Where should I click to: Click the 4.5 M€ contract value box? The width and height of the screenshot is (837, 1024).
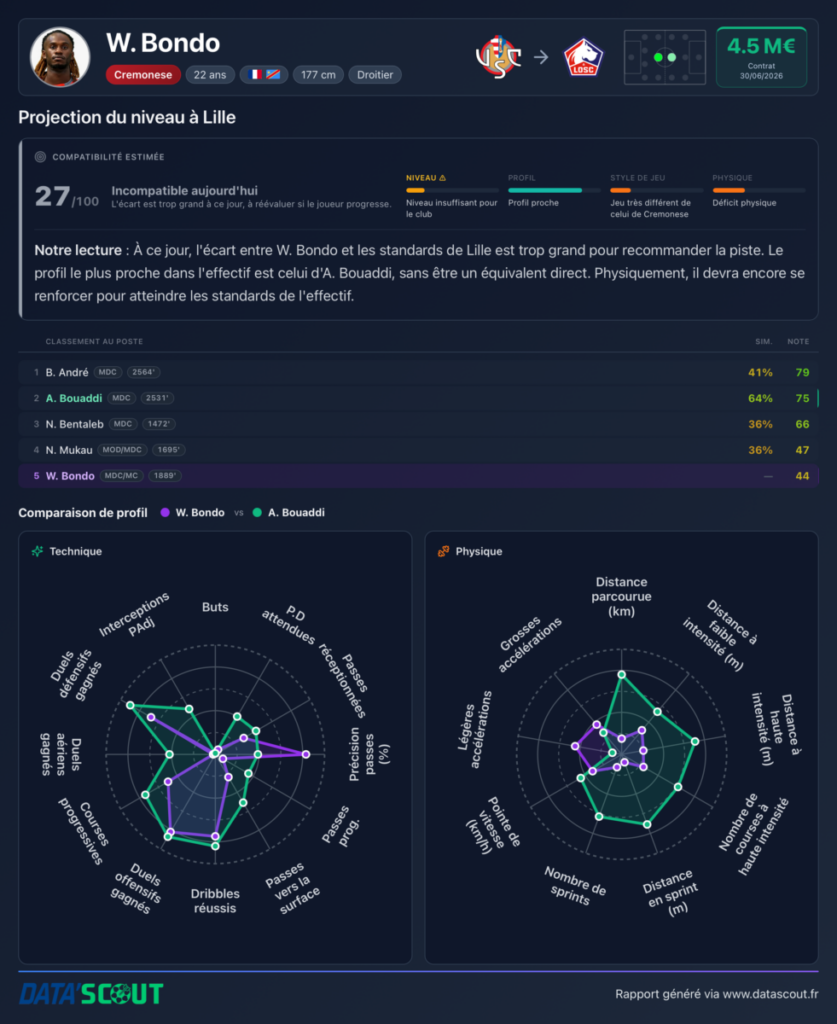761,57
